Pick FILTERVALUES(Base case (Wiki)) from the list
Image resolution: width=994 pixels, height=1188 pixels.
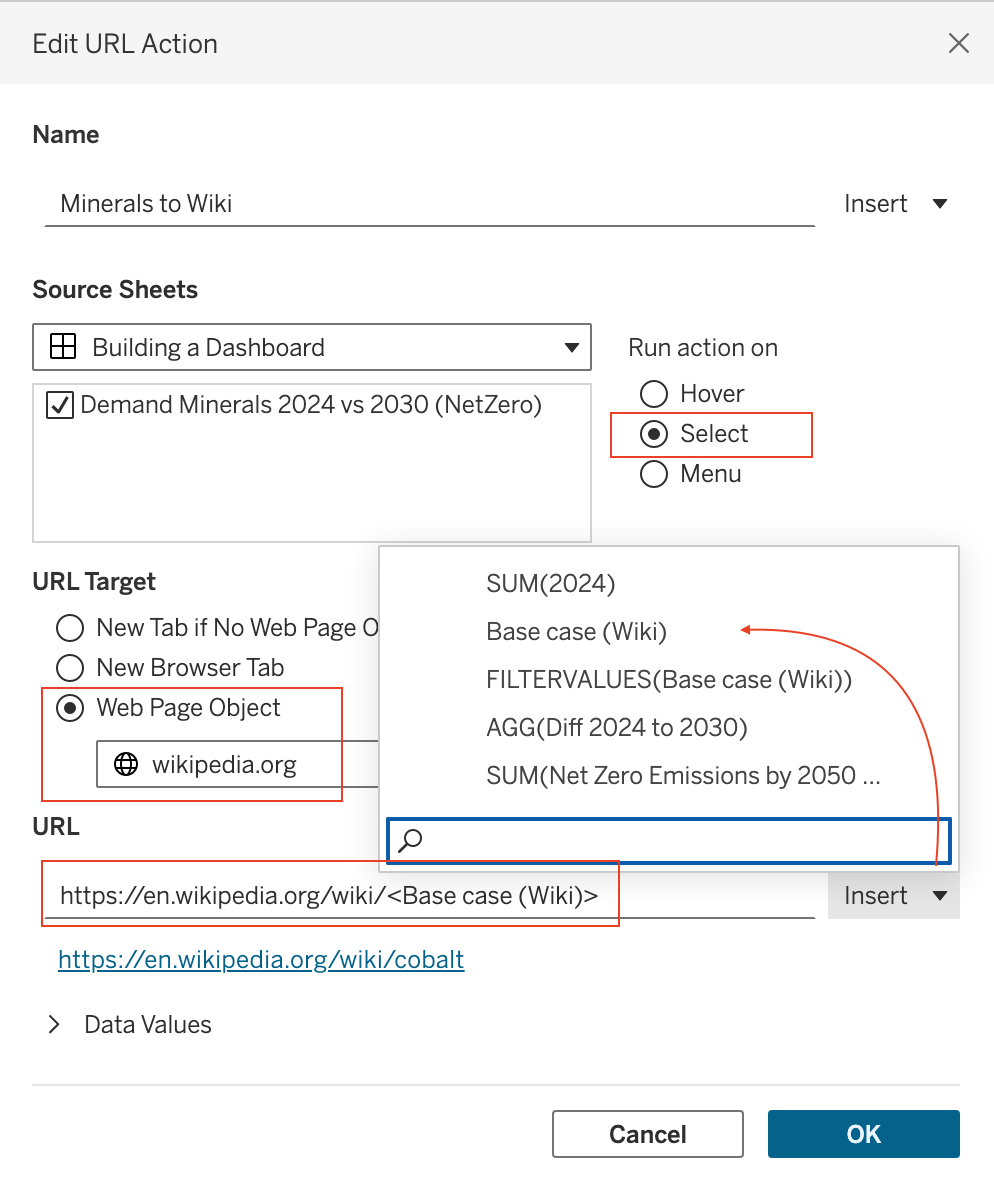tap(669, 680)
